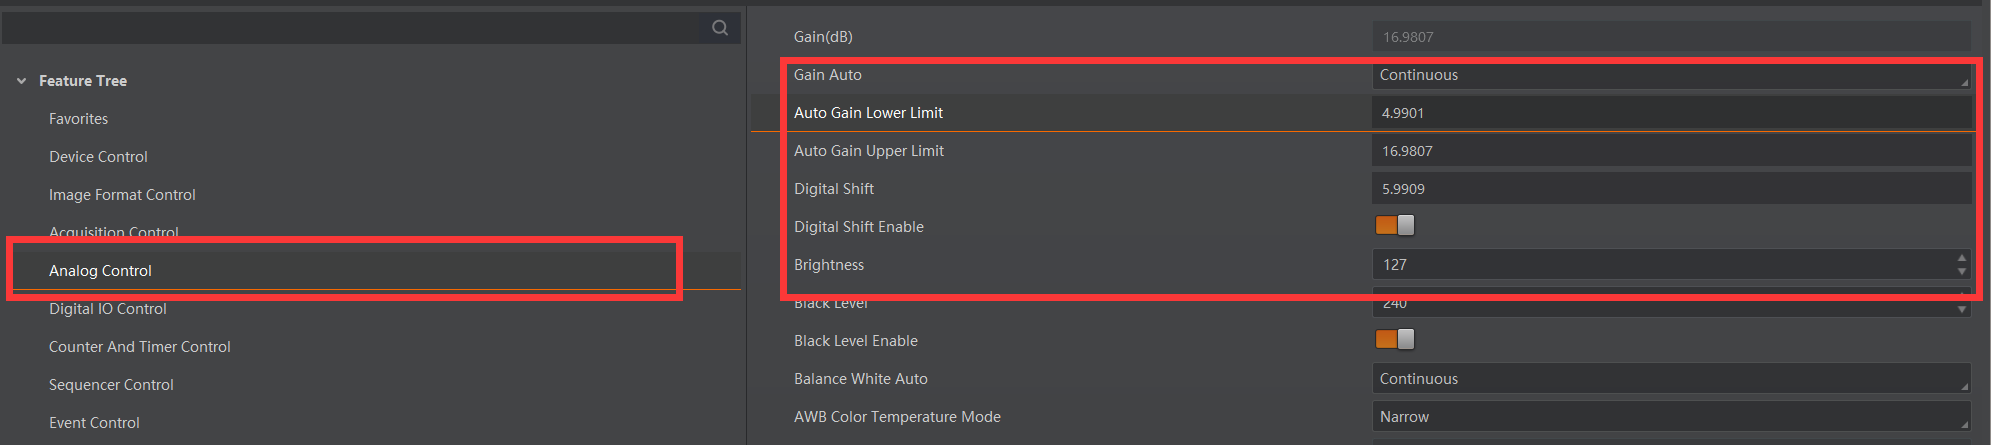Click the feature search text box
This screenshot has height=445, width=1991.
tap(350, 28)
